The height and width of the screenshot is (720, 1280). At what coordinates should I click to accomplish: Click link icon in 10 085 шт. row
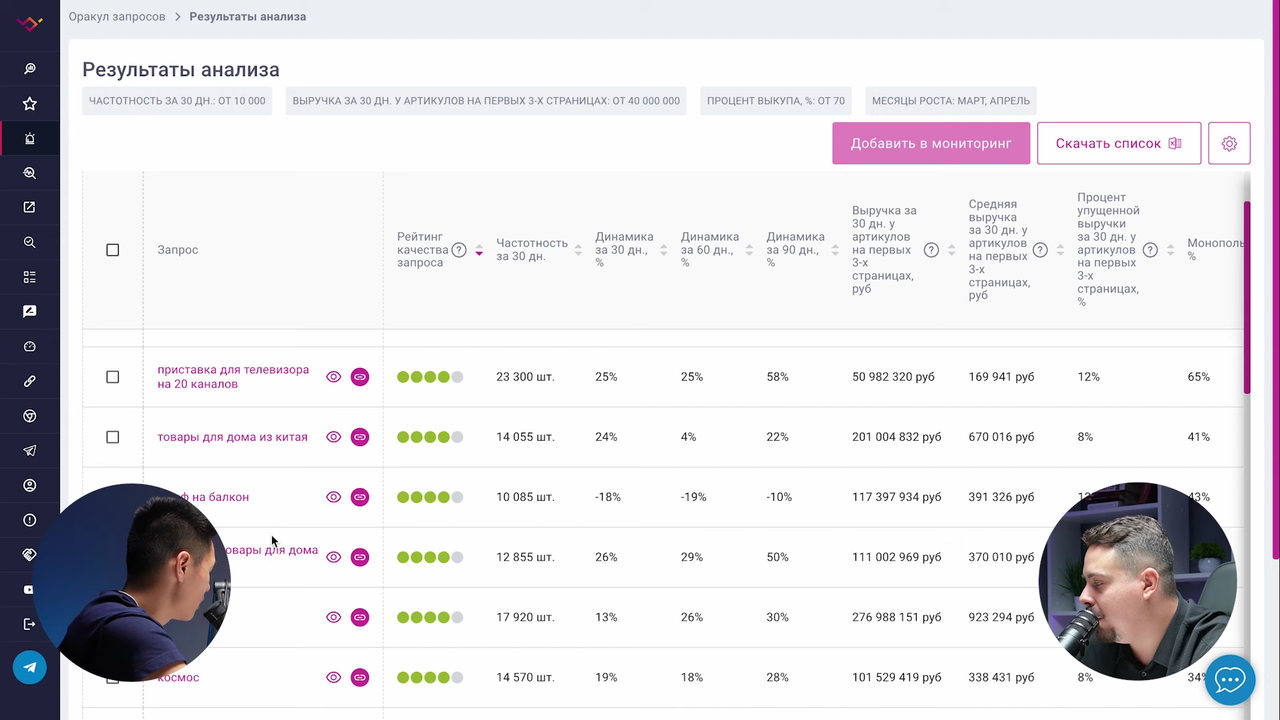pyautogui.click(x=360, y=497)
